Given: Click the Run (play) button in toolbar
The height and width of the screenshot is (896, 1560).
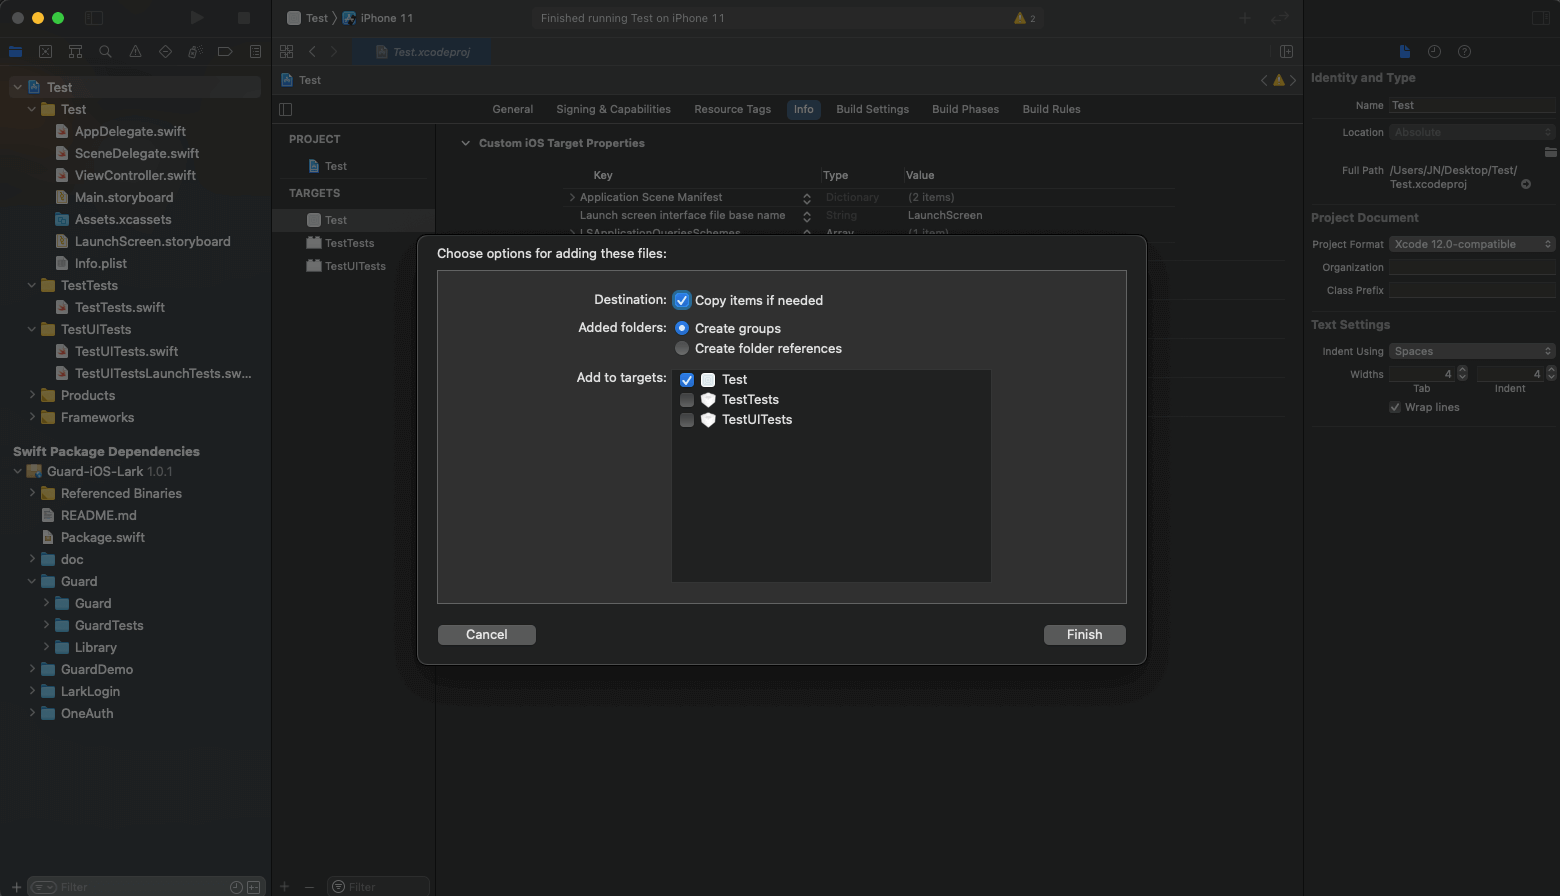Looking at the screenshot, I should coord(197,18).
